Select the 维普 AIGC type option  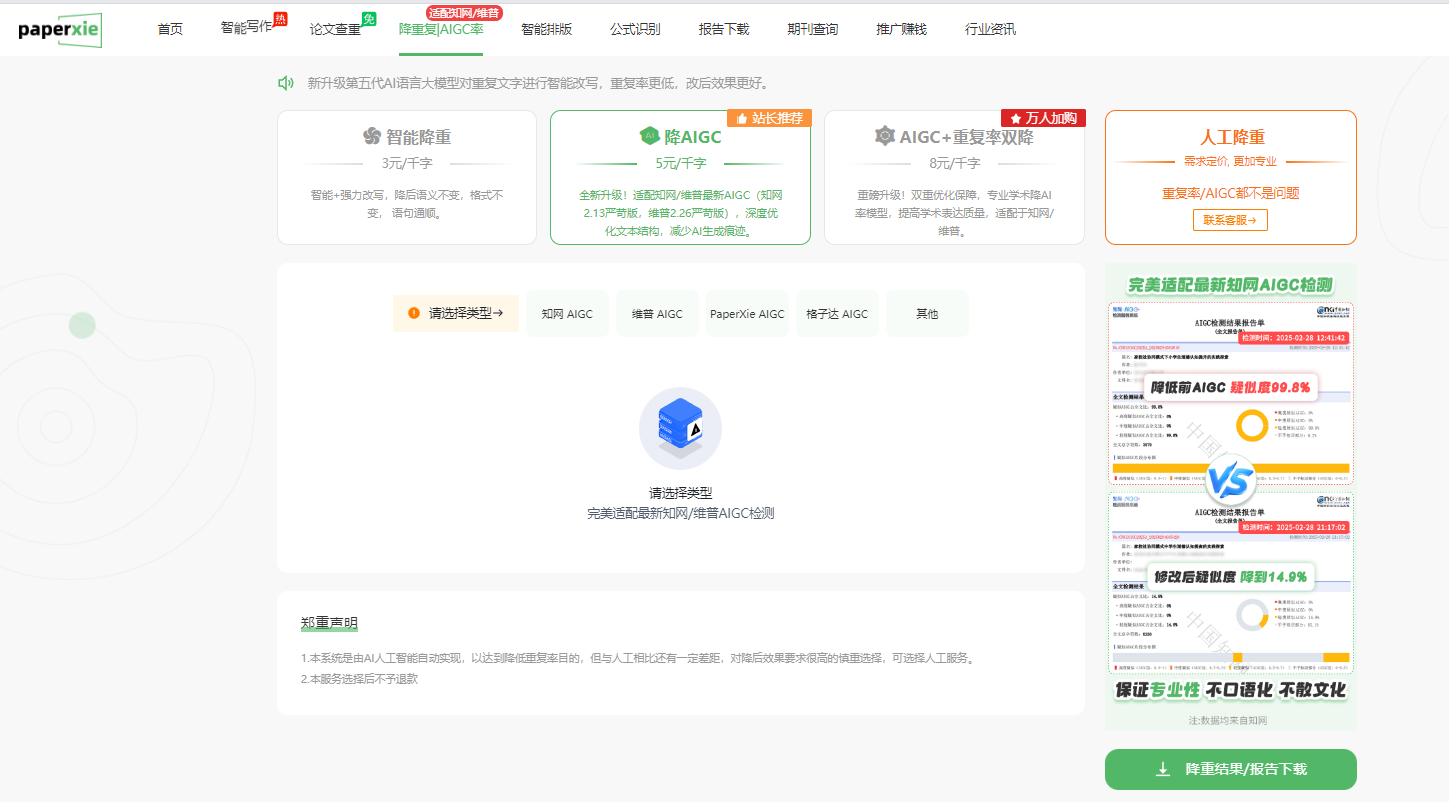(x=657, y=314)
